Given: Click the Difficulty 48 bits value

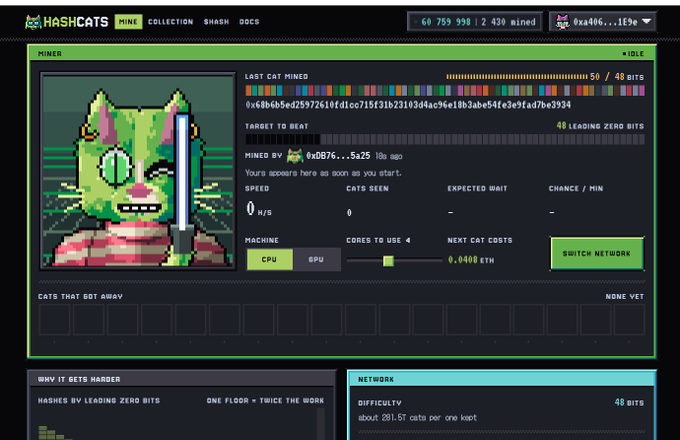Looking at the screenshot, I should (629, 403).
